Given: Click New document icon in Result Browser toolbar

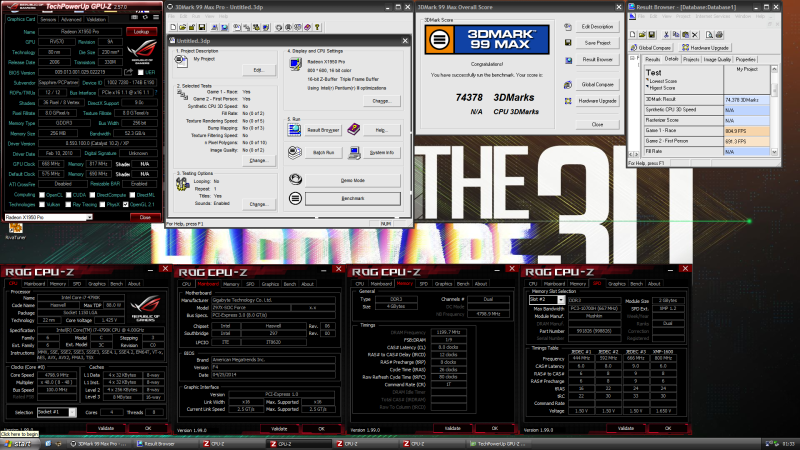Looking at the screenshot, I should coord(633,35).
